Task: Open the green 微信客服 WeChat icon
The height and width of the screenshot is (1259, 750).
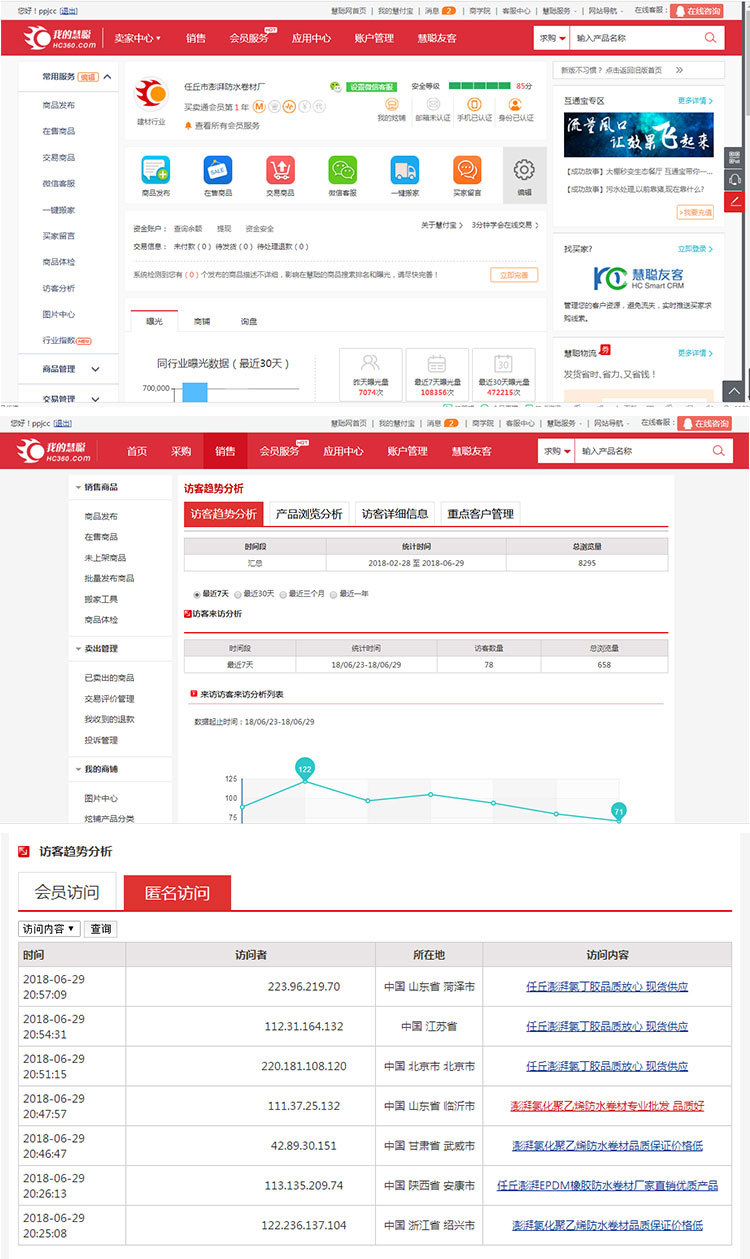Action: click(x=343, y=170)
